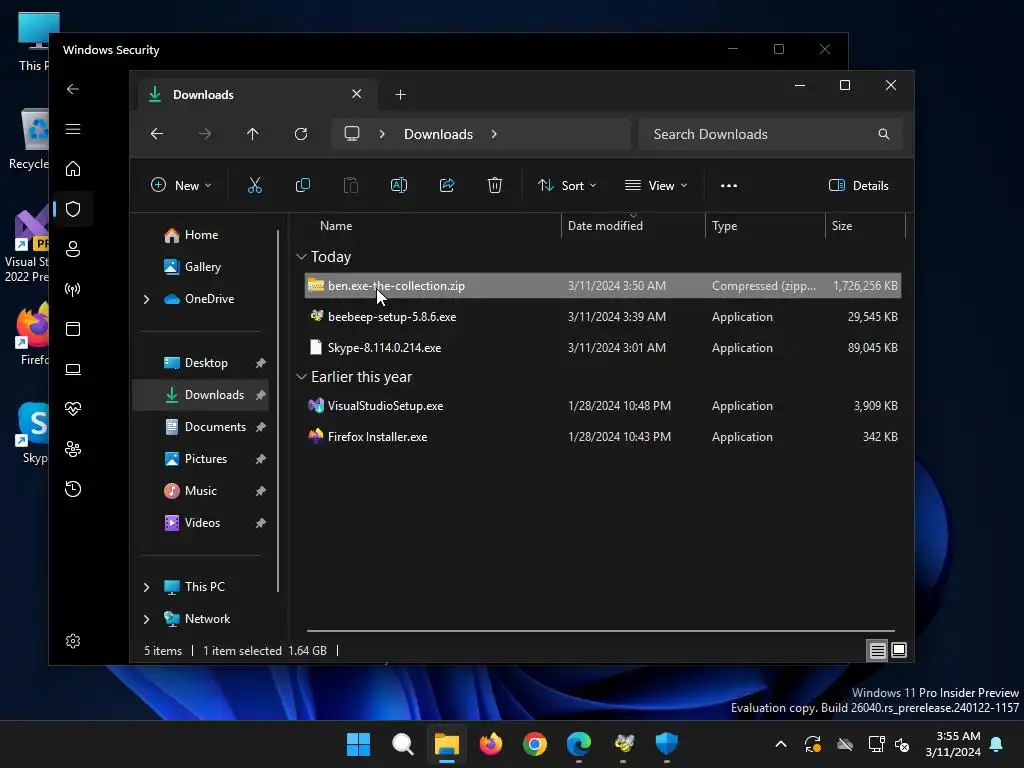Open Device security icon in Windows Security
Viewport: 1024px width, 768px height.
point(73,369)
